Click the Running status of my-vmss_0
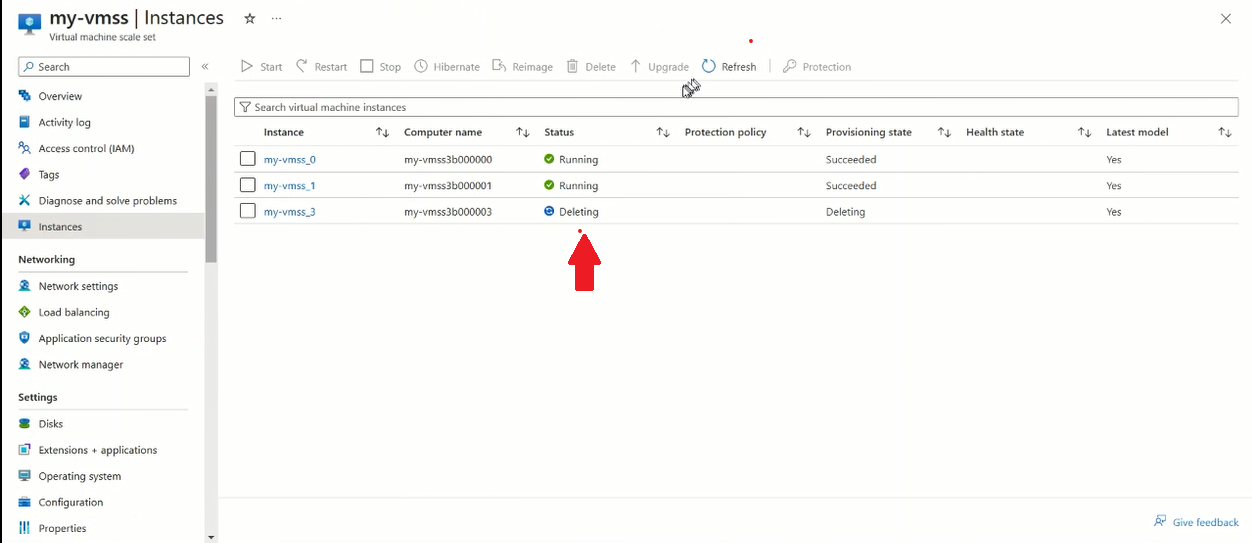 point(571,160)
